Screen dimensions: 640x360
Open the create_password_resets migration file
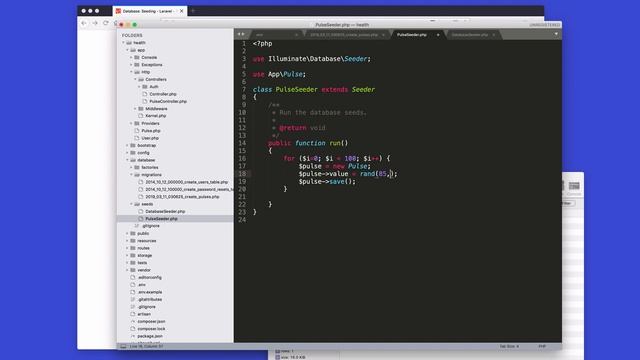(x=189, y=189)
